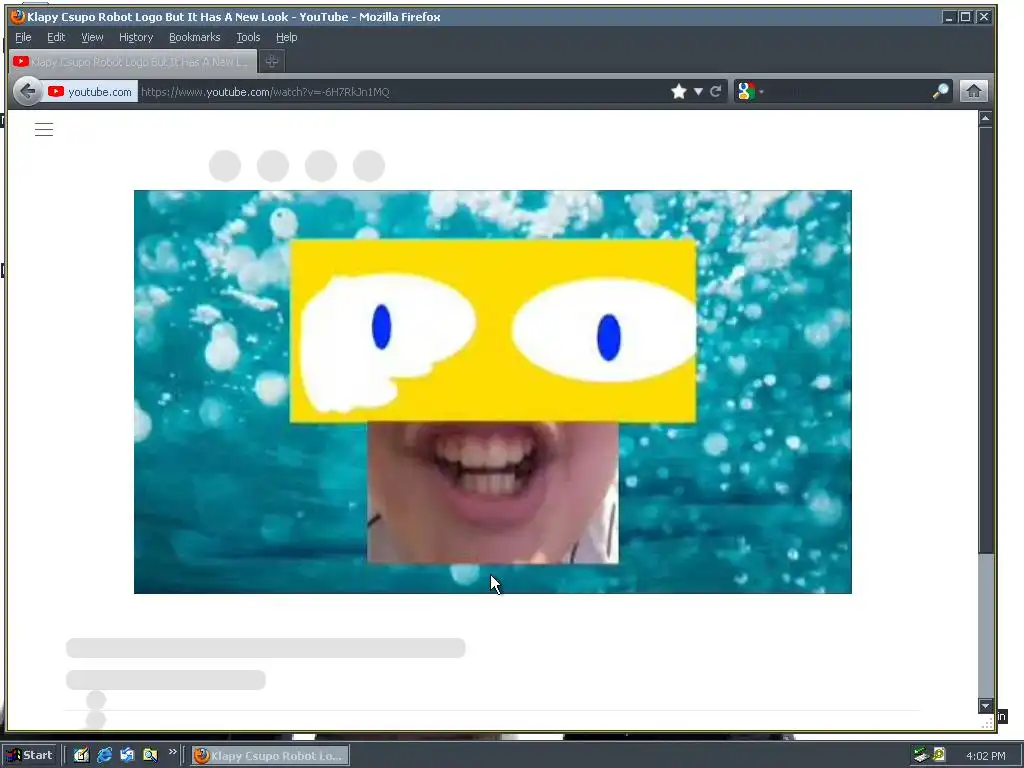Image resolution: width=1024 pixels, height=768 pixels.
Task: Launch the search quick launch icon
Action: tap(150, 755)
